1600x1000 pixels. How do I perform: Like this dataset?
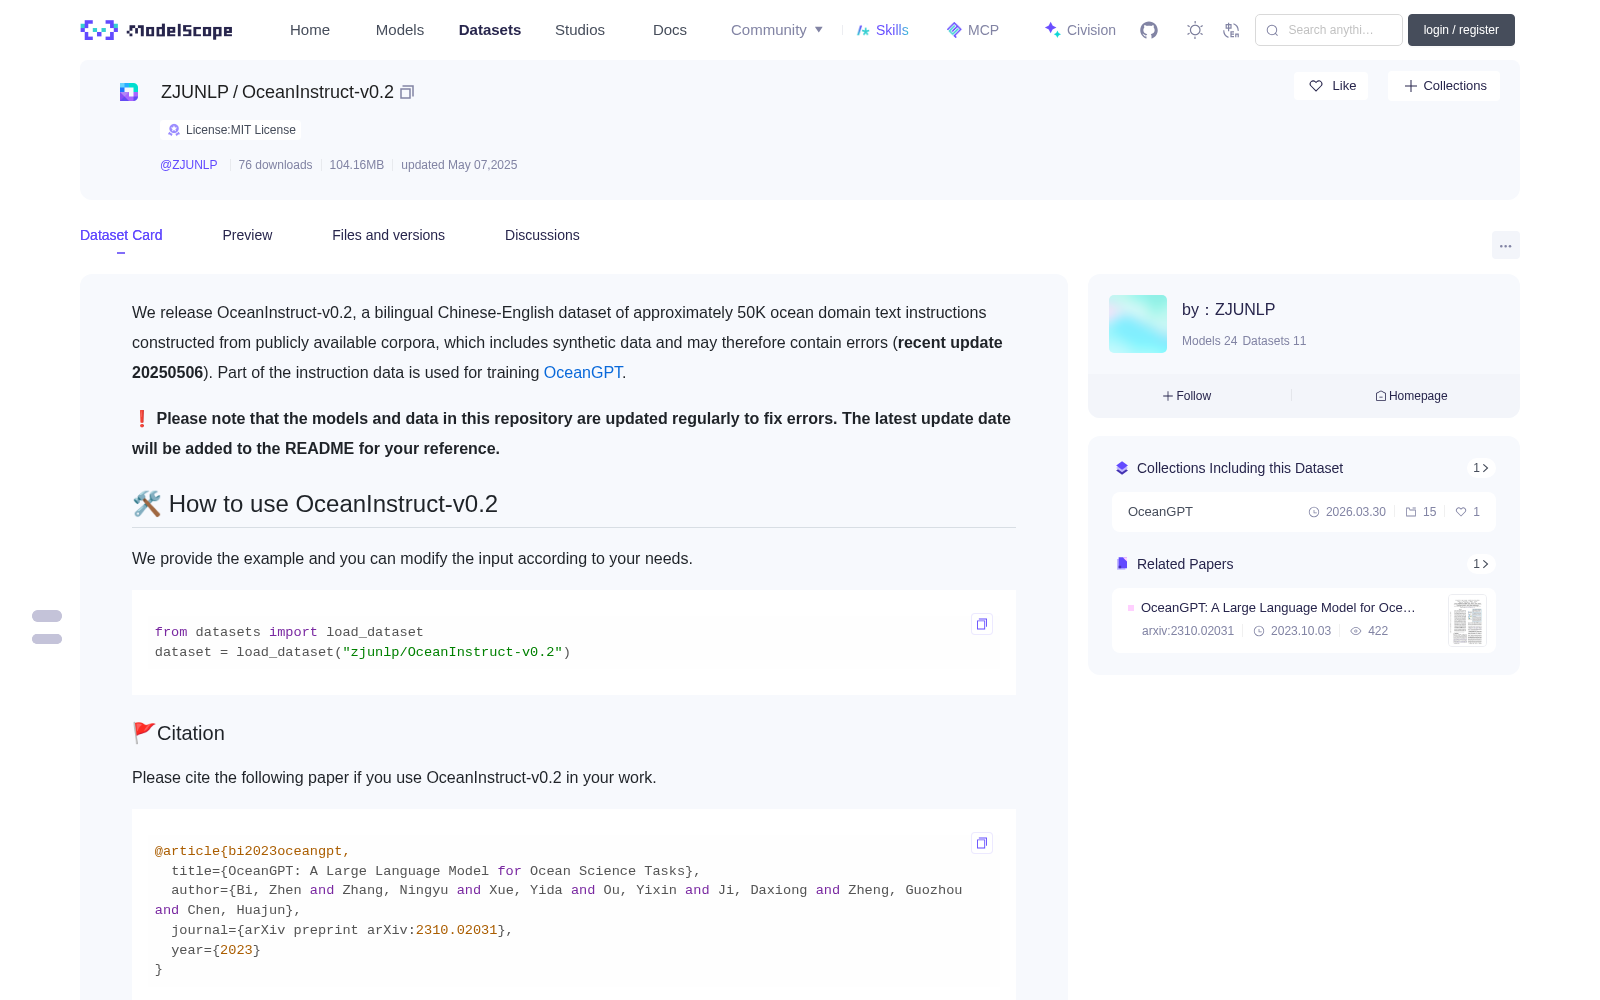(x=1331, y=86)
